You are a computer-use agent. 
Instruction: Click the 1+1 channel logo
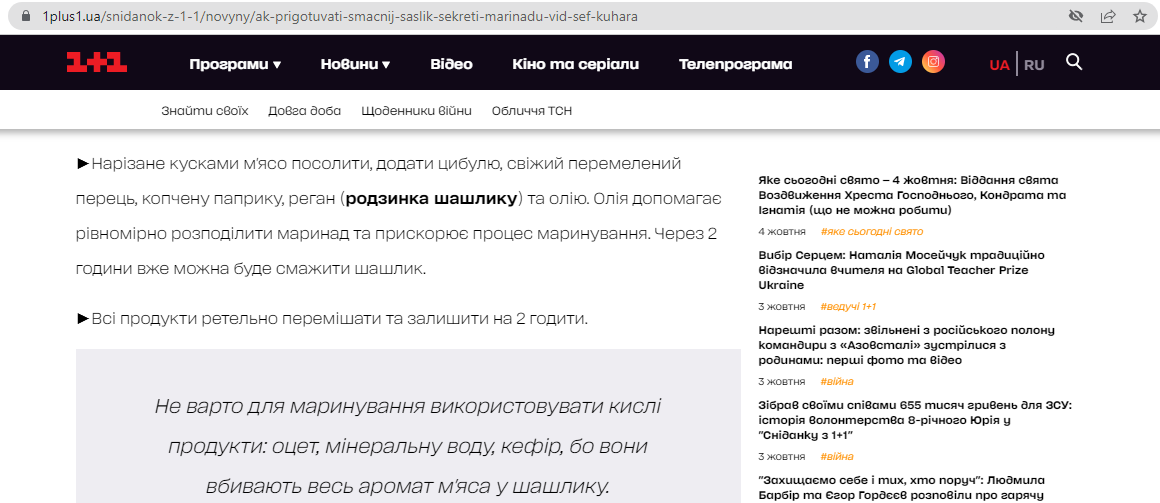97,63
